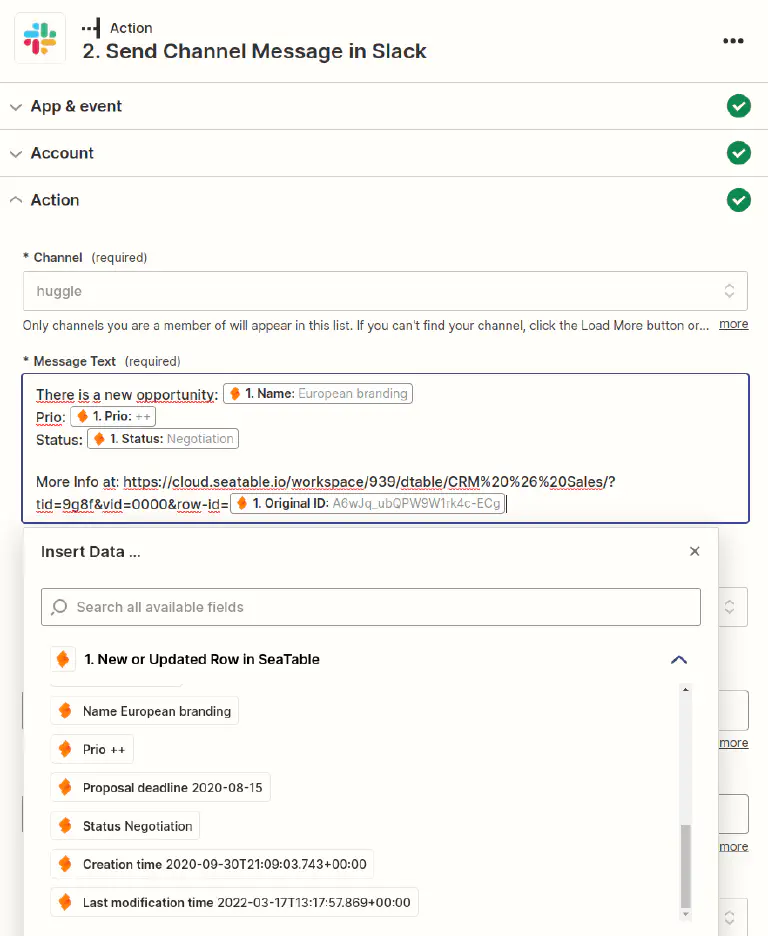Expand the Account section
The image size is (768, 936).
62,153
